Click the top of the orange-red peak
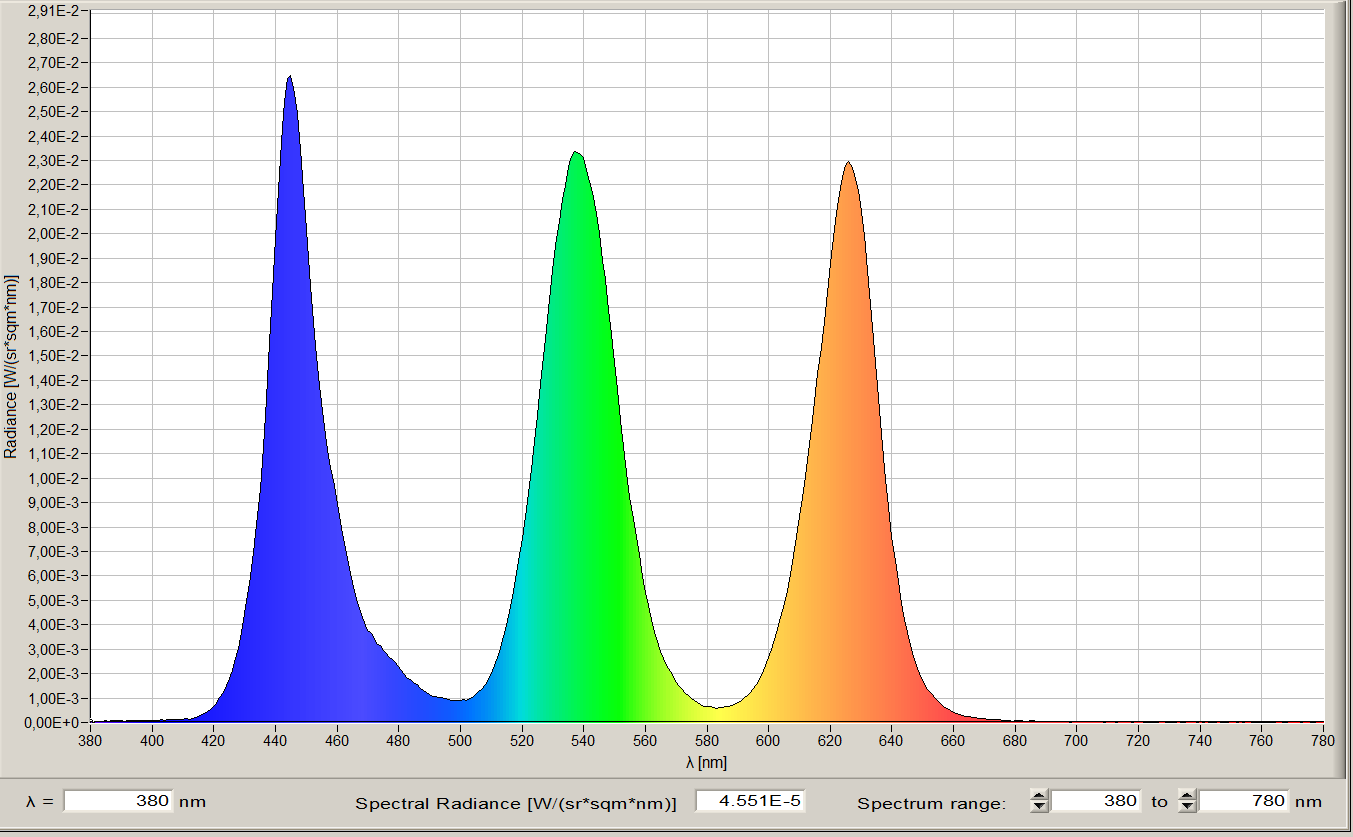Screen dimensions: 1353x837 pos(848,163)
